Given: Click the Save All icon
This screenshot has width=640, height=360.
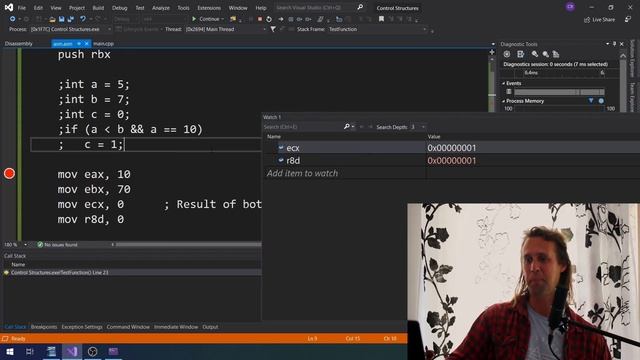Looking at the screenshot, I should pyautogui.click(x=71, y=19).
